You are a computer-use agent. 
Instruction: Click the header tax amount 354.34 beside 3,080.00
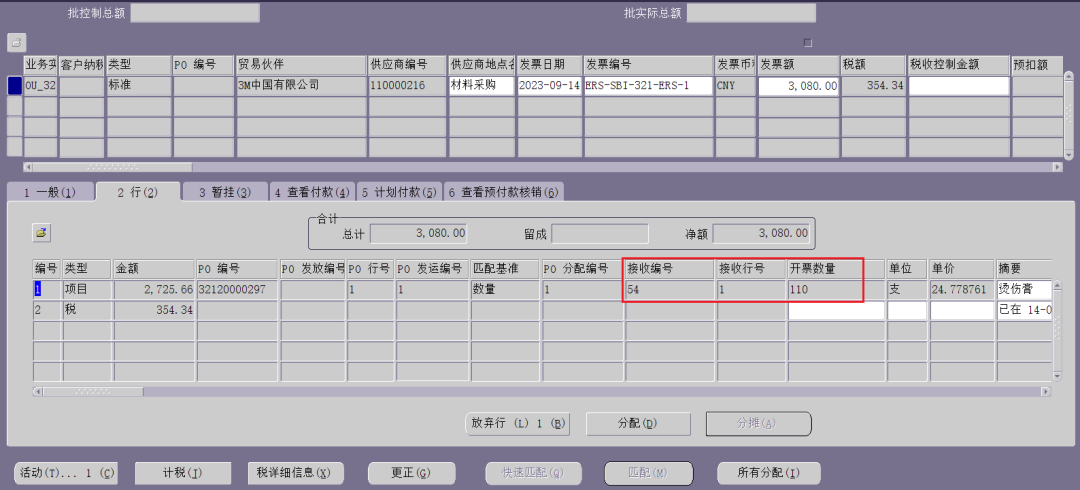(x=873, y=86)
